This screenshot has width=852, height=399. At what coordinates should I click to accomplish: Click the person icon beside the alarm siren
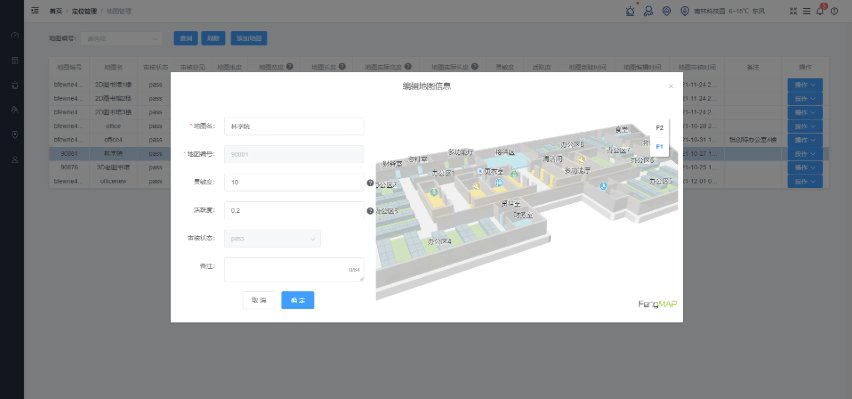(648, 11)
